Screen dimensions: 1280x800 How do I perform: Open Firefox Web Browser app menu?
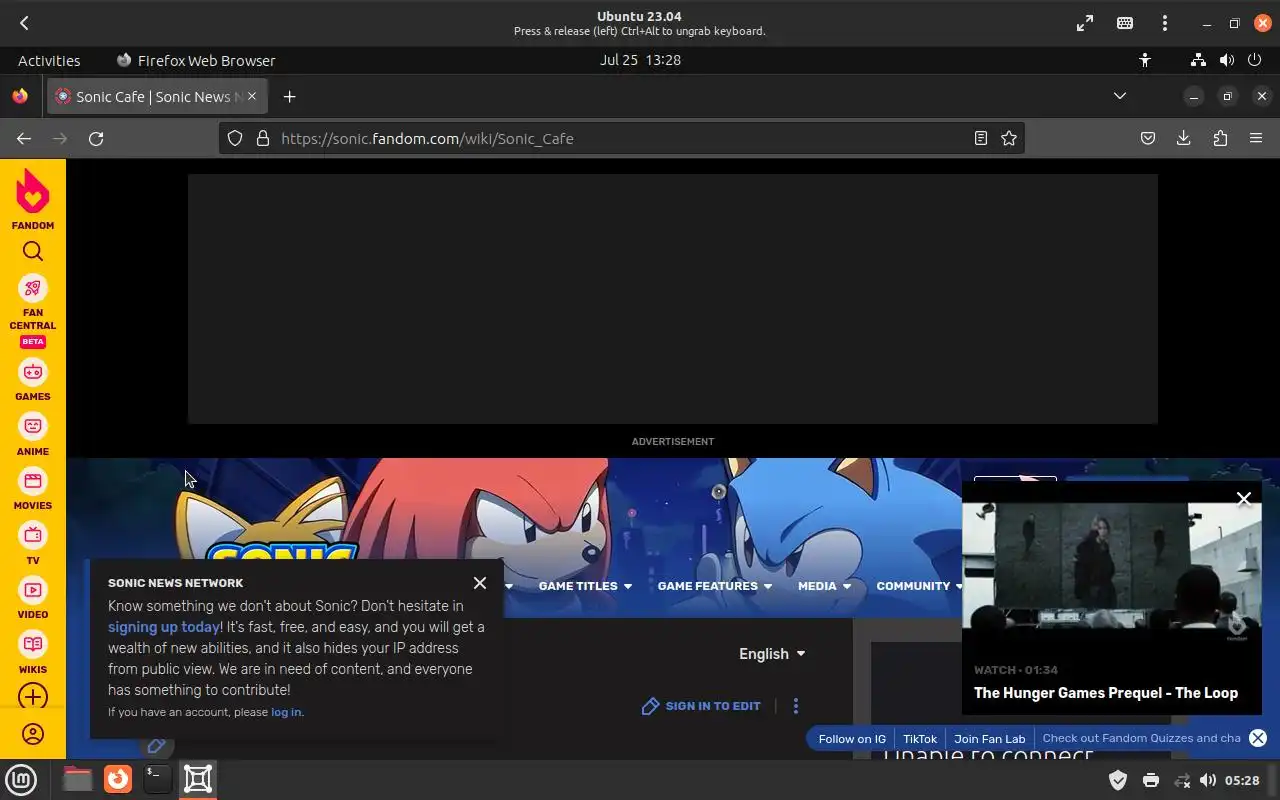click(x=196, y=60)
